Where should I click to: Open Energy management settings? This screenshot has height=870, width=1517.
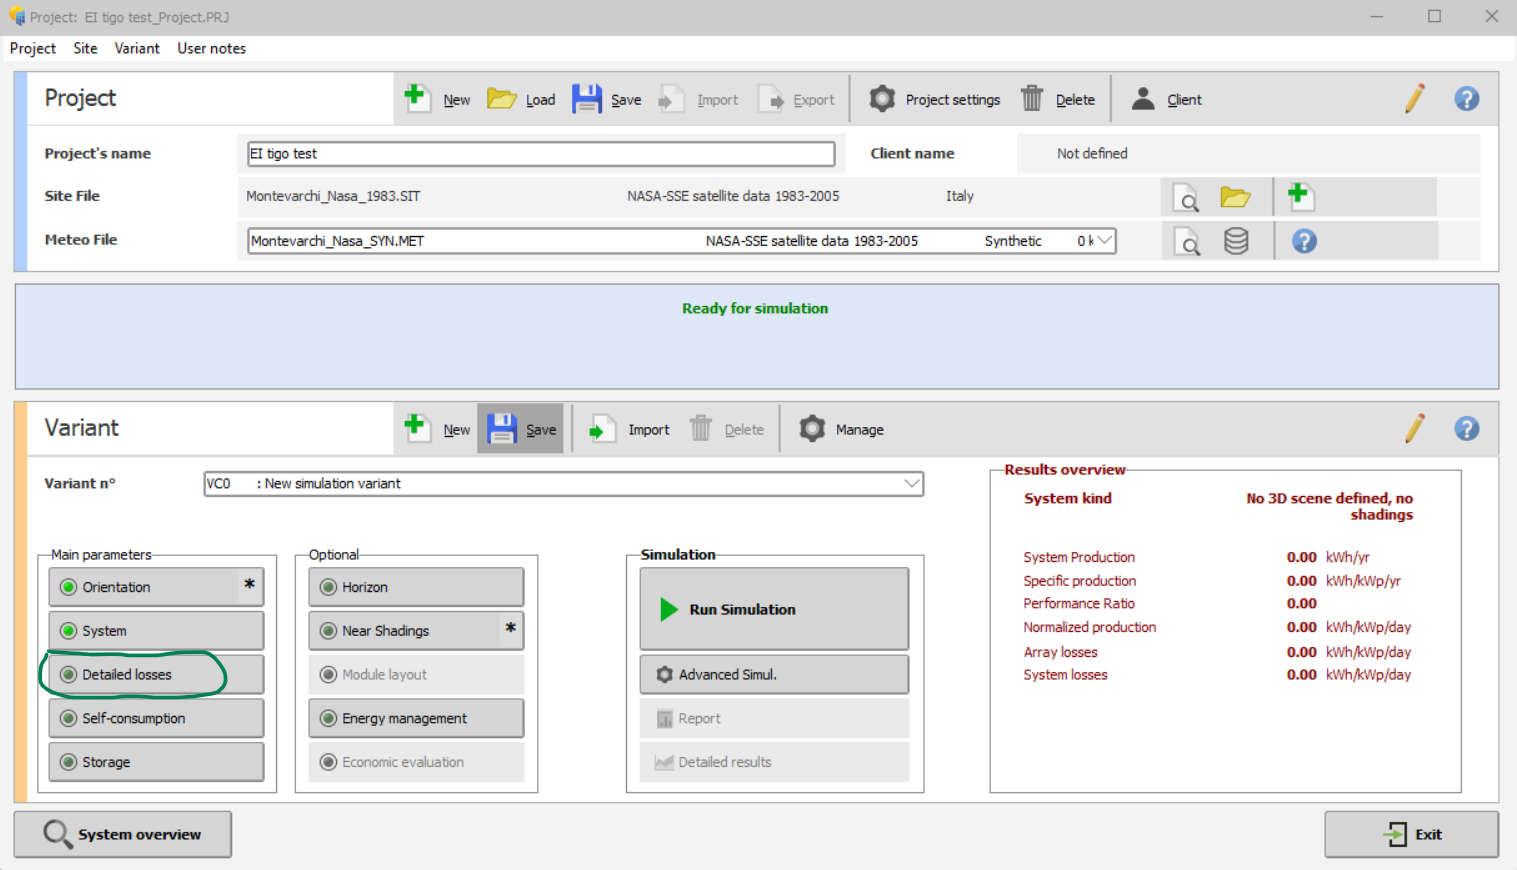click(x=416, y=718)
